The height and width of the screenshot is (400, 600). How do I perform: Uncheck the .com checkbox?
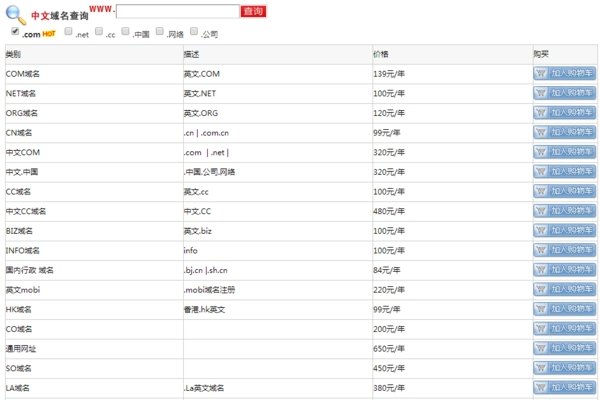15,31
